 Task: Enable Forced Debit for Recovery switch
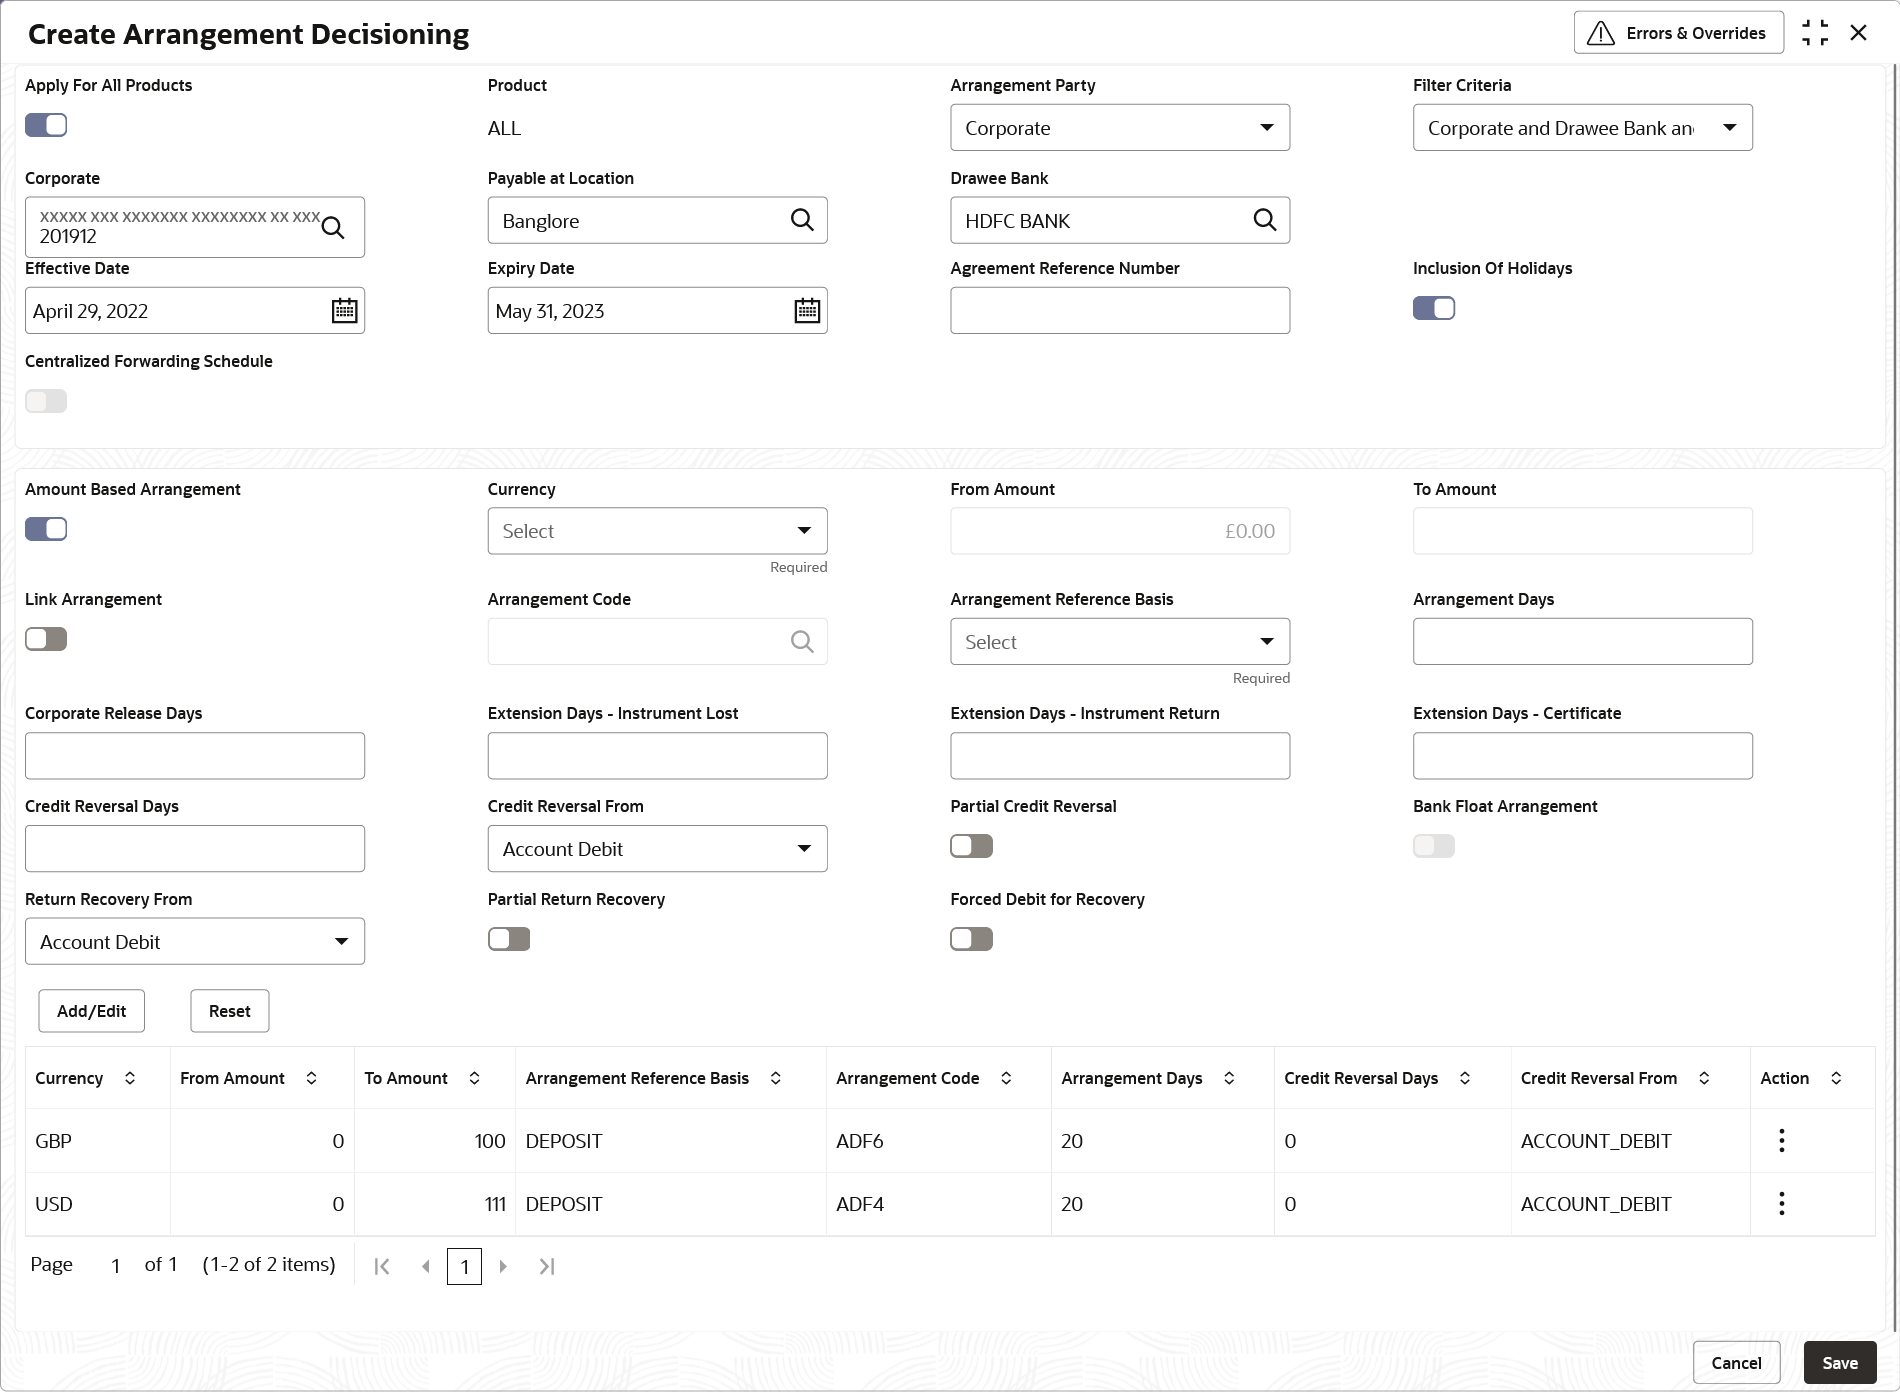coord(971,939)
